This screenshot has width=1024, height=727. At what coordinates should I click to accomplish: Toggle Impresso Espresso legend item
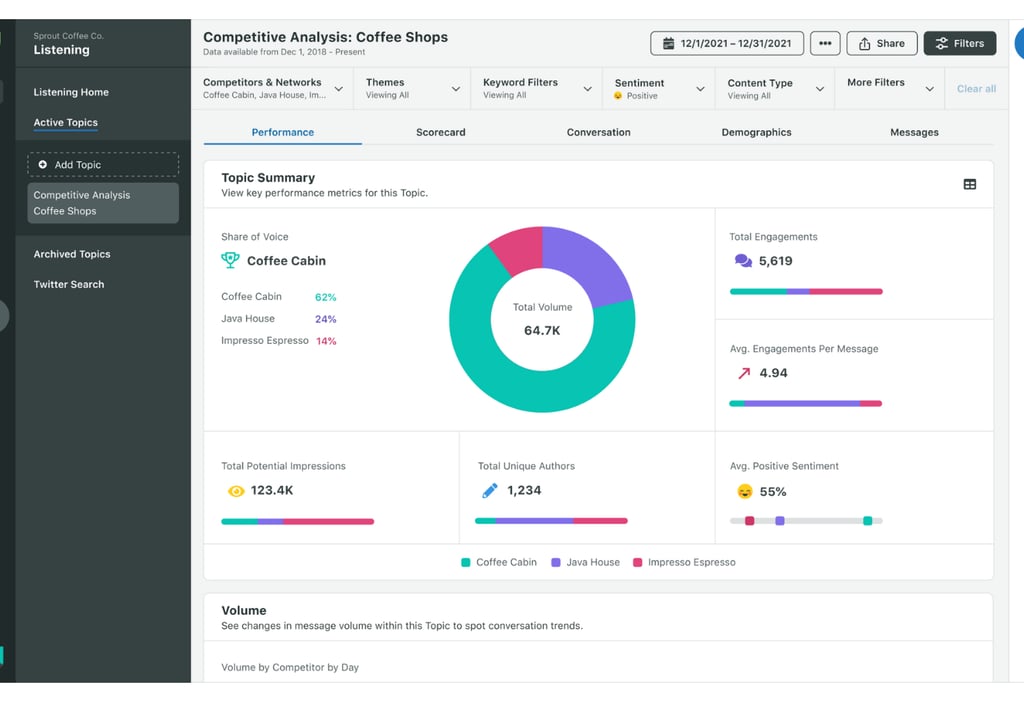(684, 562)
